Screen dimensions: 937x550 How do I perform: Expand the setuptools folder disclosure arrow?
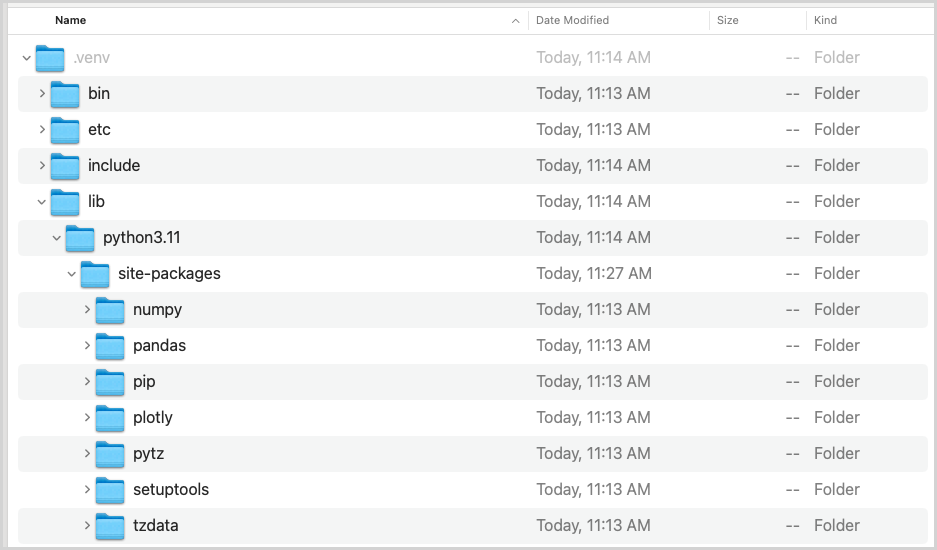(87, 489)
